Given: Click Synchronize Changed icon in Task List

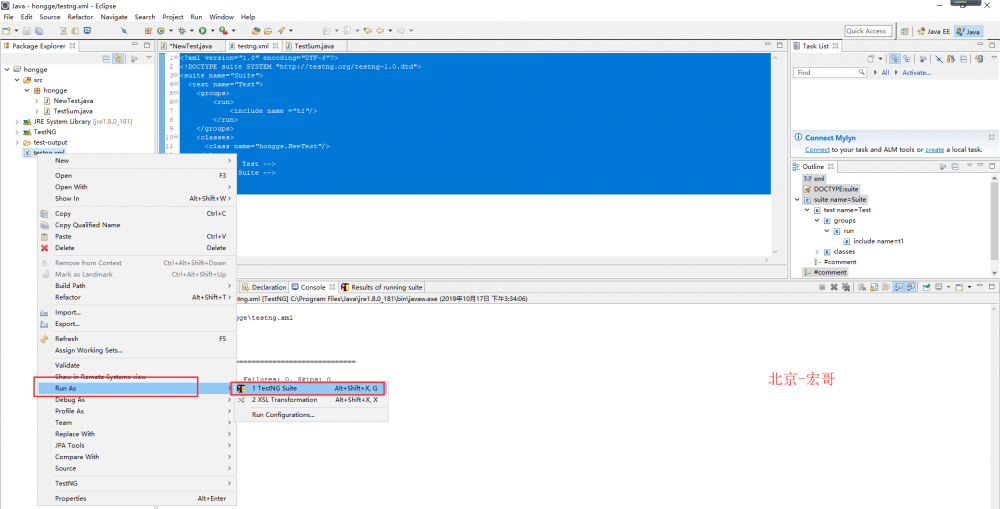Looking at the screenshot, I should pyautogui.click(x=979, y=59).
